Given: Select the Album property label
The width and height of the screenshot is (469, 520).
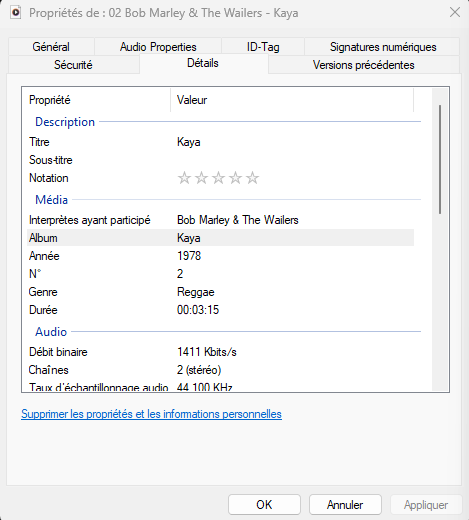Looking at the screenshot, I should 43,238.
